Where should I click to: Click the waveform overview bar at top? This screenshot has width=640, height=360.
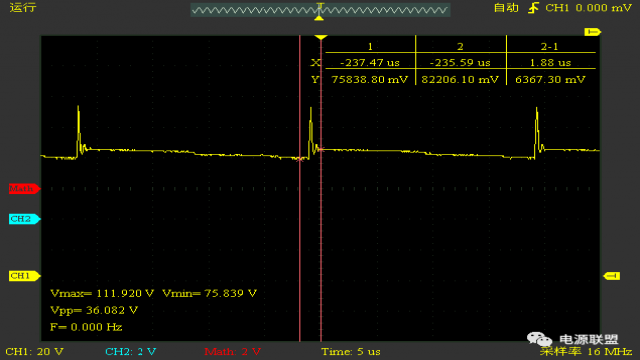tap(320, 10)
